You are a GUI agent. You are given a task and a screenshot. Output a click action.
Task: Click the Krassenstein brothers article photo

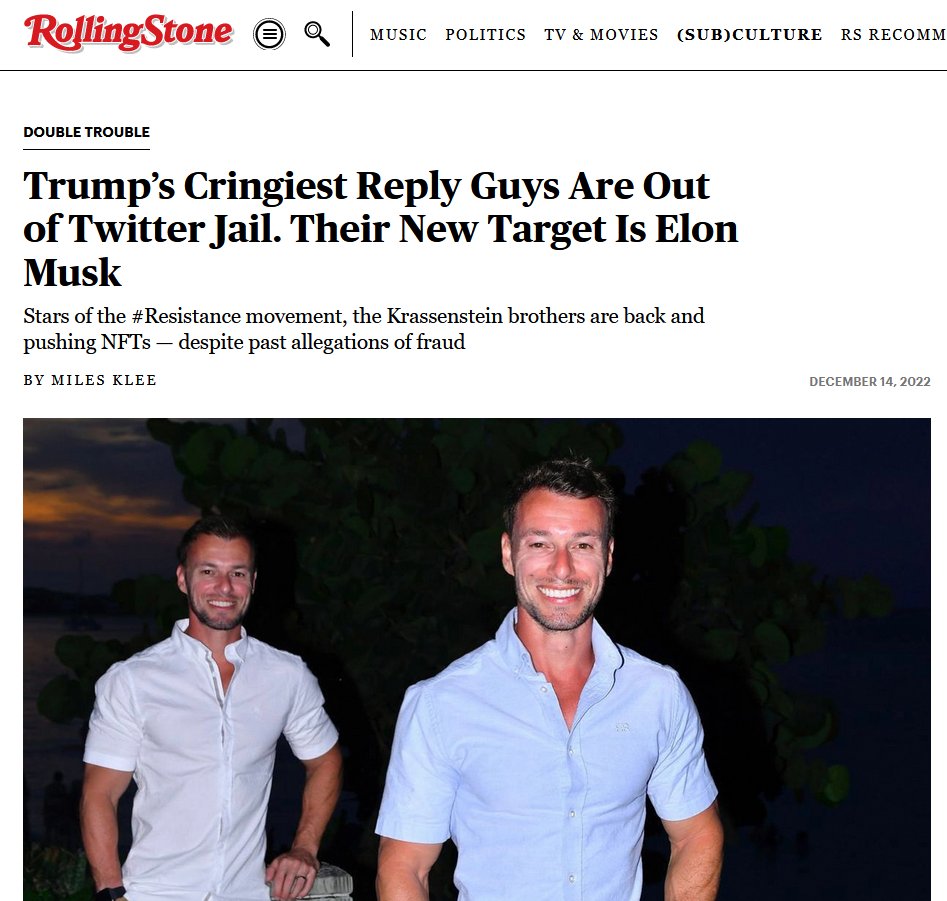click(x=477, y=659)
